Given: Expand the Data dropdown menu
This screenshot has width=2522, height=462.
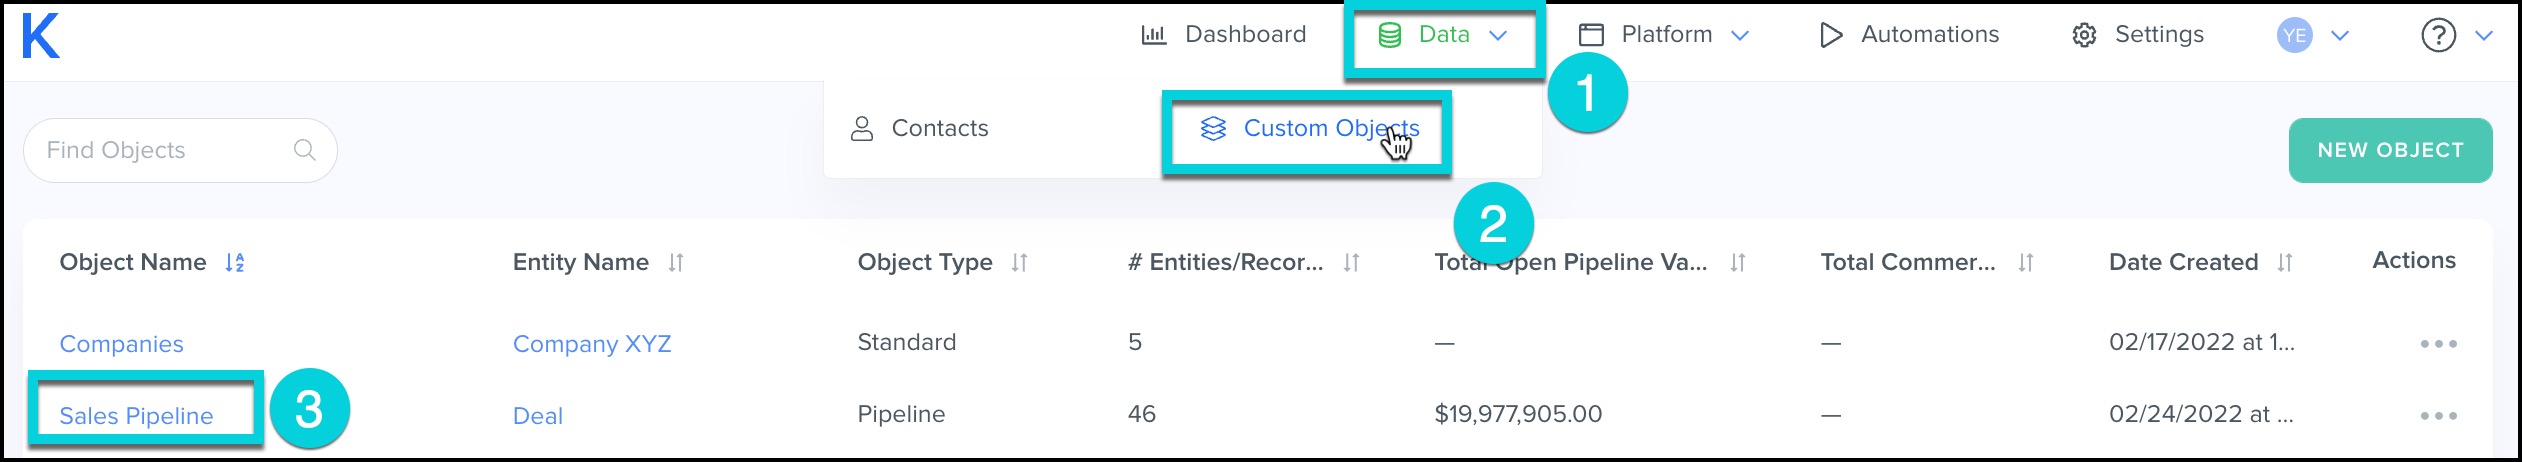Looking at the screenshot, I should 1443,36.
